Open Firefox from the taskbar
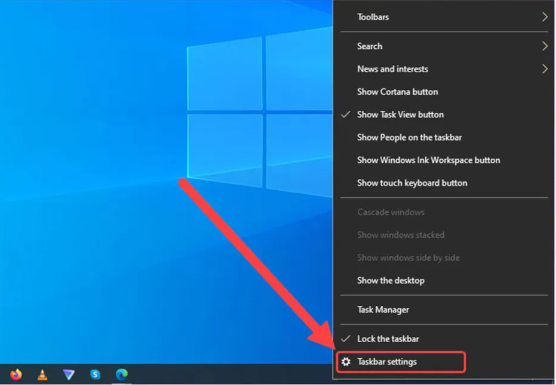The image size is (556, 385). [x=16, y=374]
